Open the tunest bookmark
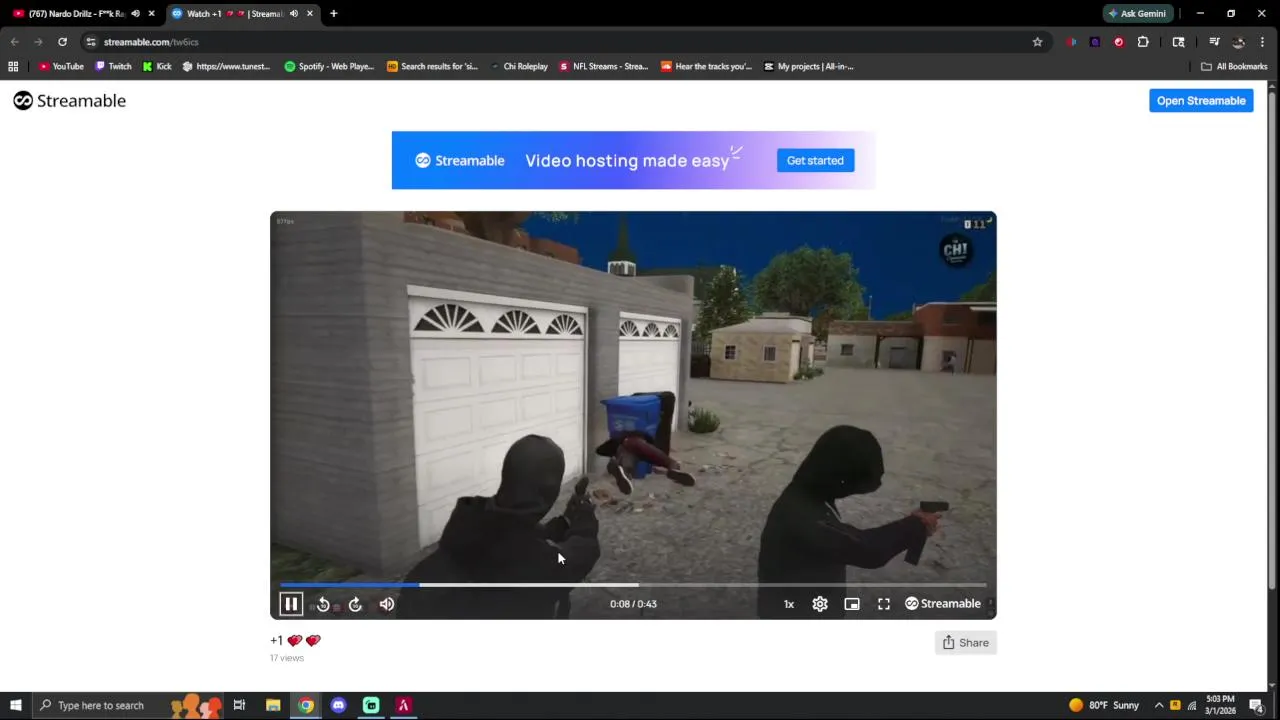The height and width of the screenshot is (720, 1280). coord(226,66)
